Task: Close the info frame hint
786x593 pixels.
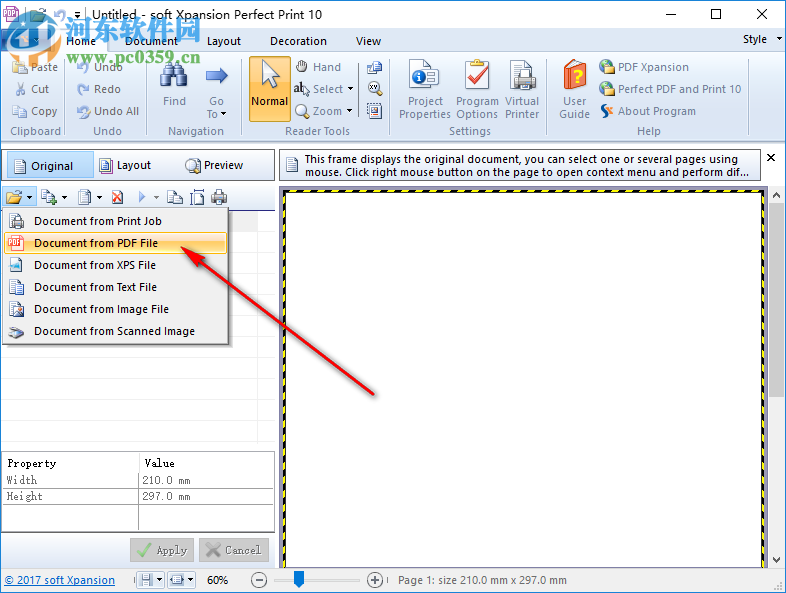Action: tap(771, 157)
